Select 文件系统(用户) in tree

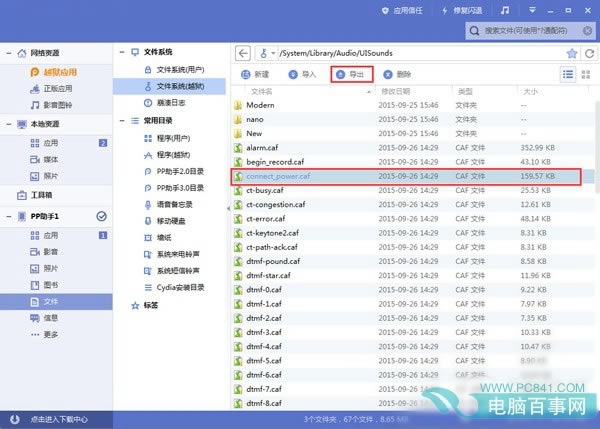(x=180, y=70)
